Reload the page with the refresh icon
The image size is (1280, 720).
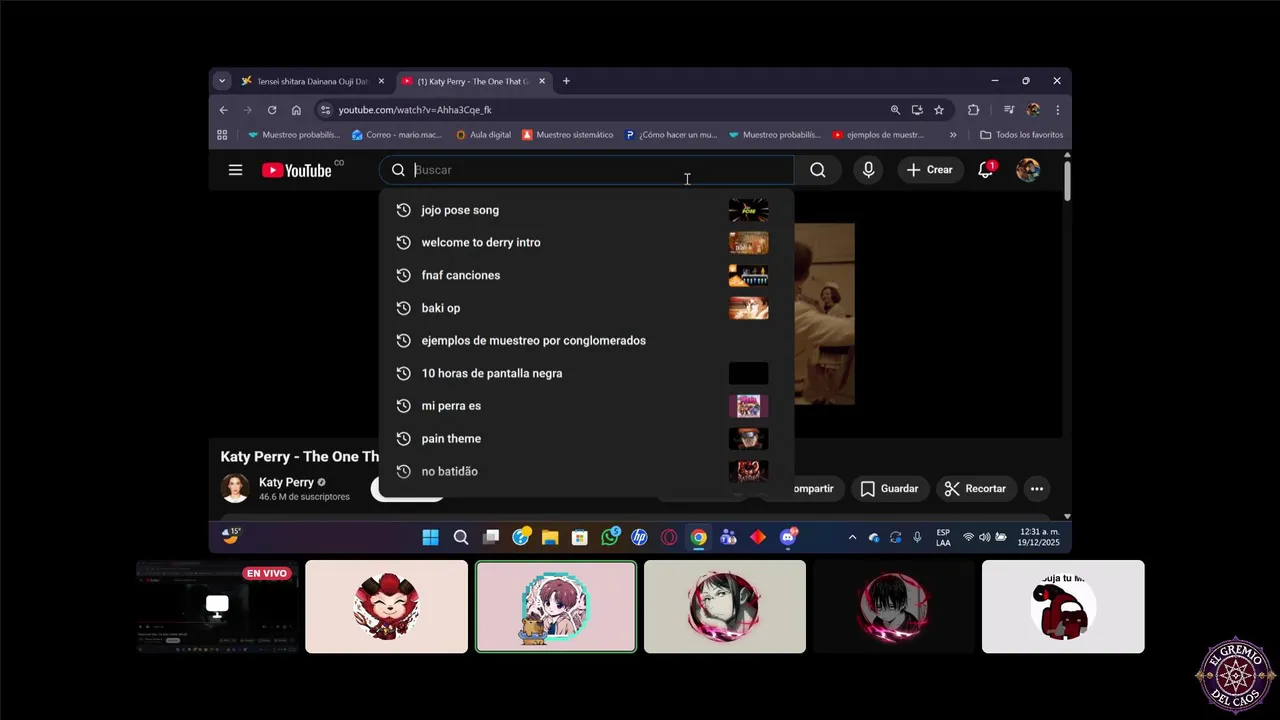(272, 110)
